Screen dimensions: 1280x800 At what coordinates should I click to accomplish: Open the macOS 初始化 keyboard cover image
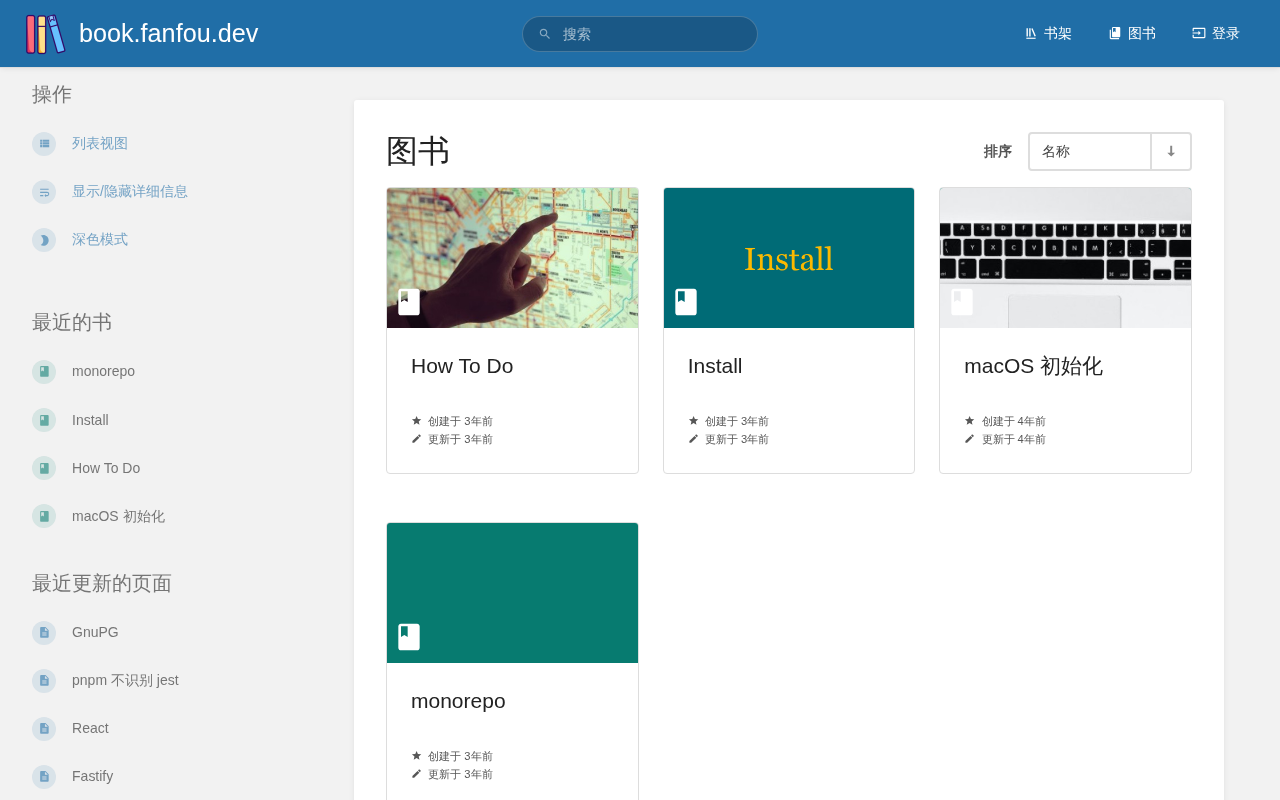pos(1065,258)
